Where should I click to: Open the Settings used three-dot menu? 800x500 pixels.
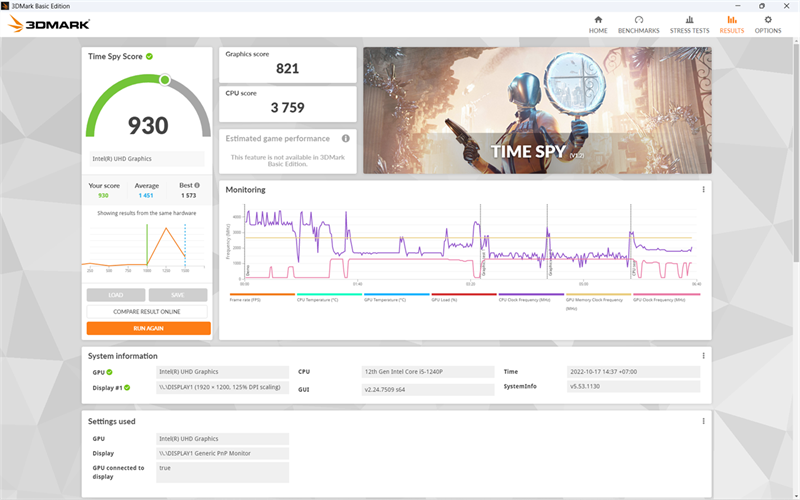pos(703,421)
